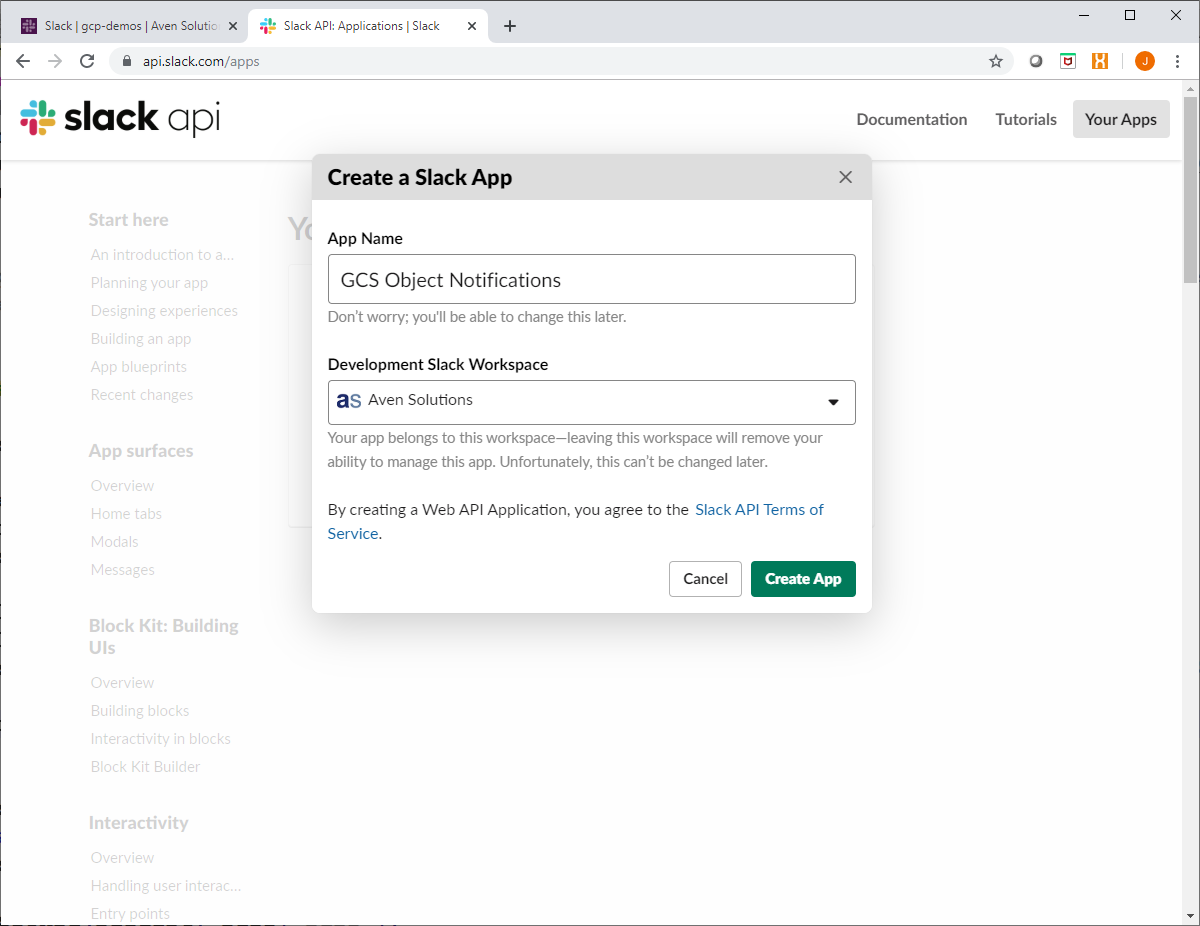Open An introduction to apps sidebar link
Viewport: 1200px width, 926px height.
click(x=163, y=255)
